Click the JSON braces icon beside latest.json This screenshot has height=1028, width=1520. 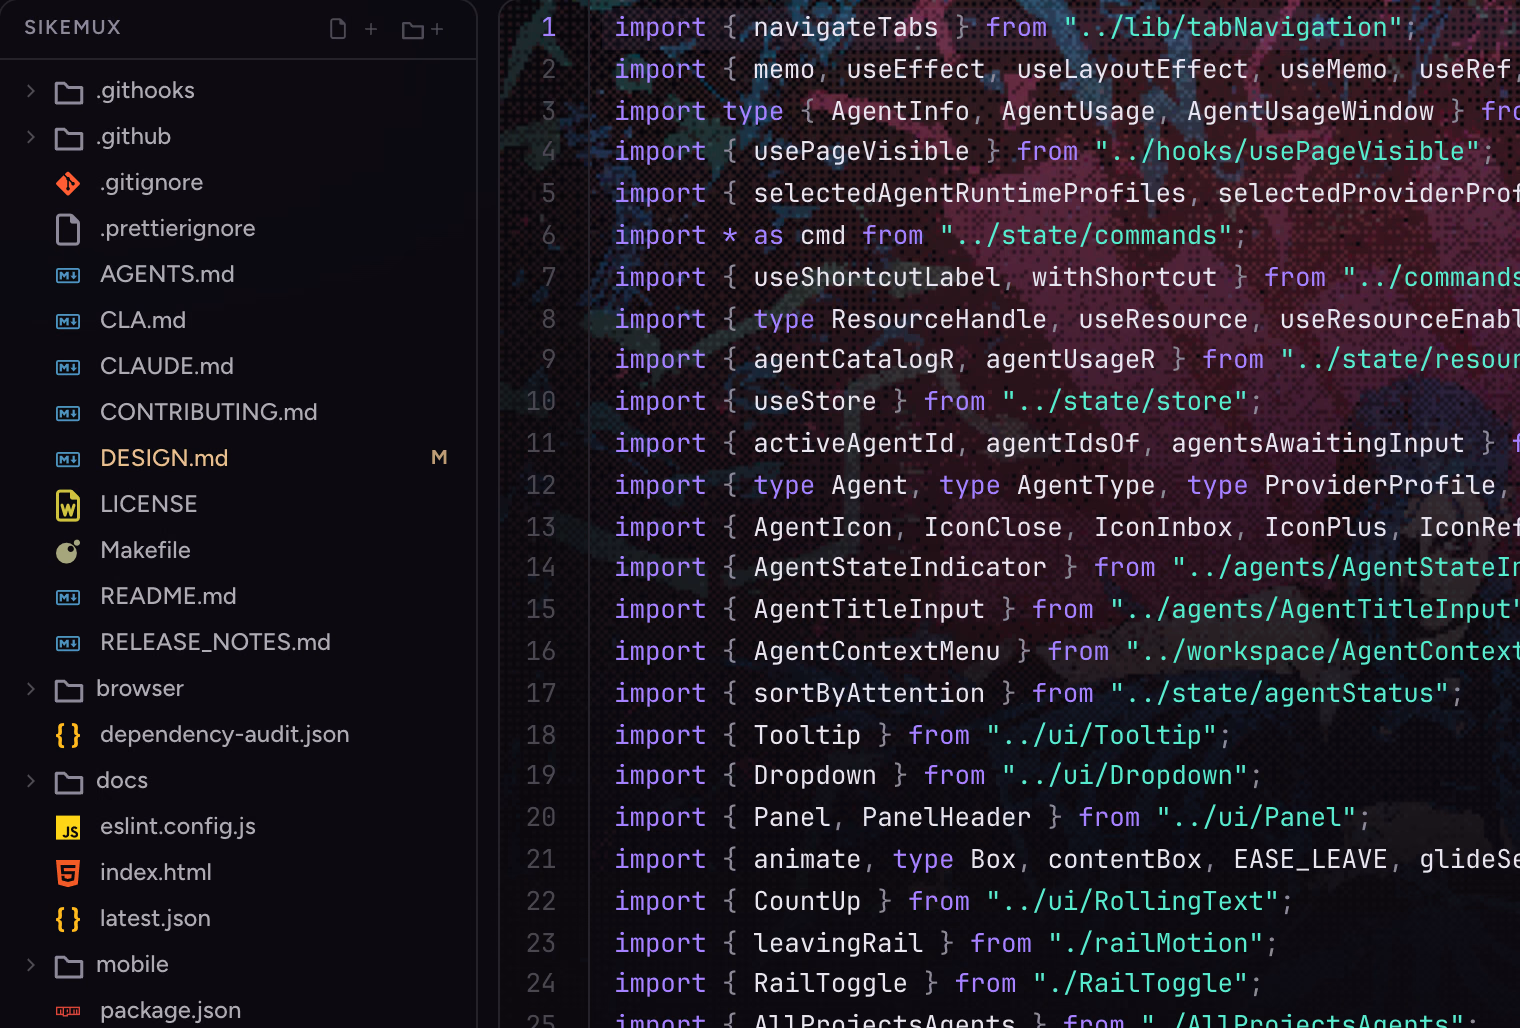click(x=68, y=919)
